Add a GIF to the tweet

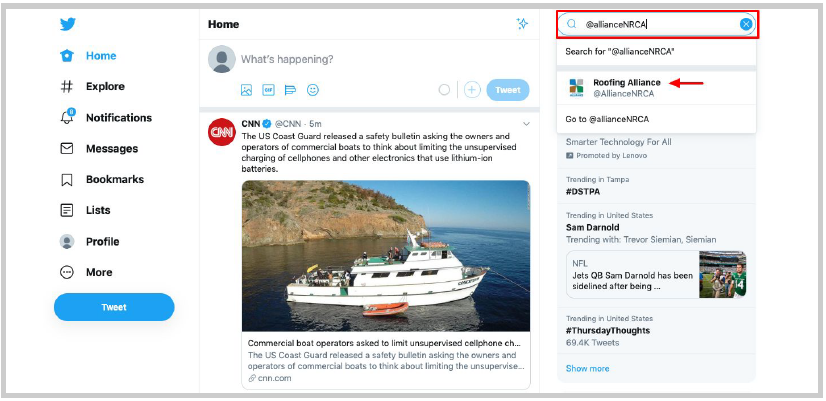pyautogui.click(x=268, y=90)
